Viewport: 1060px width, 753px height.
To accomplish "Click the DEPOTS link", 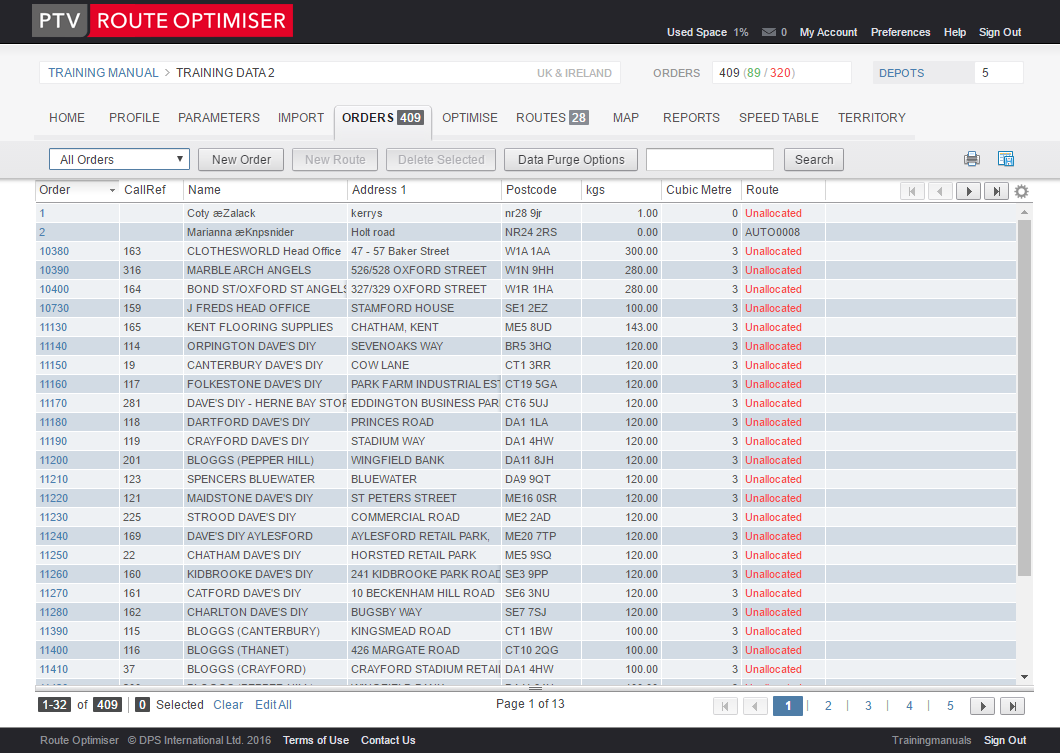I will (x=901, y=73).
